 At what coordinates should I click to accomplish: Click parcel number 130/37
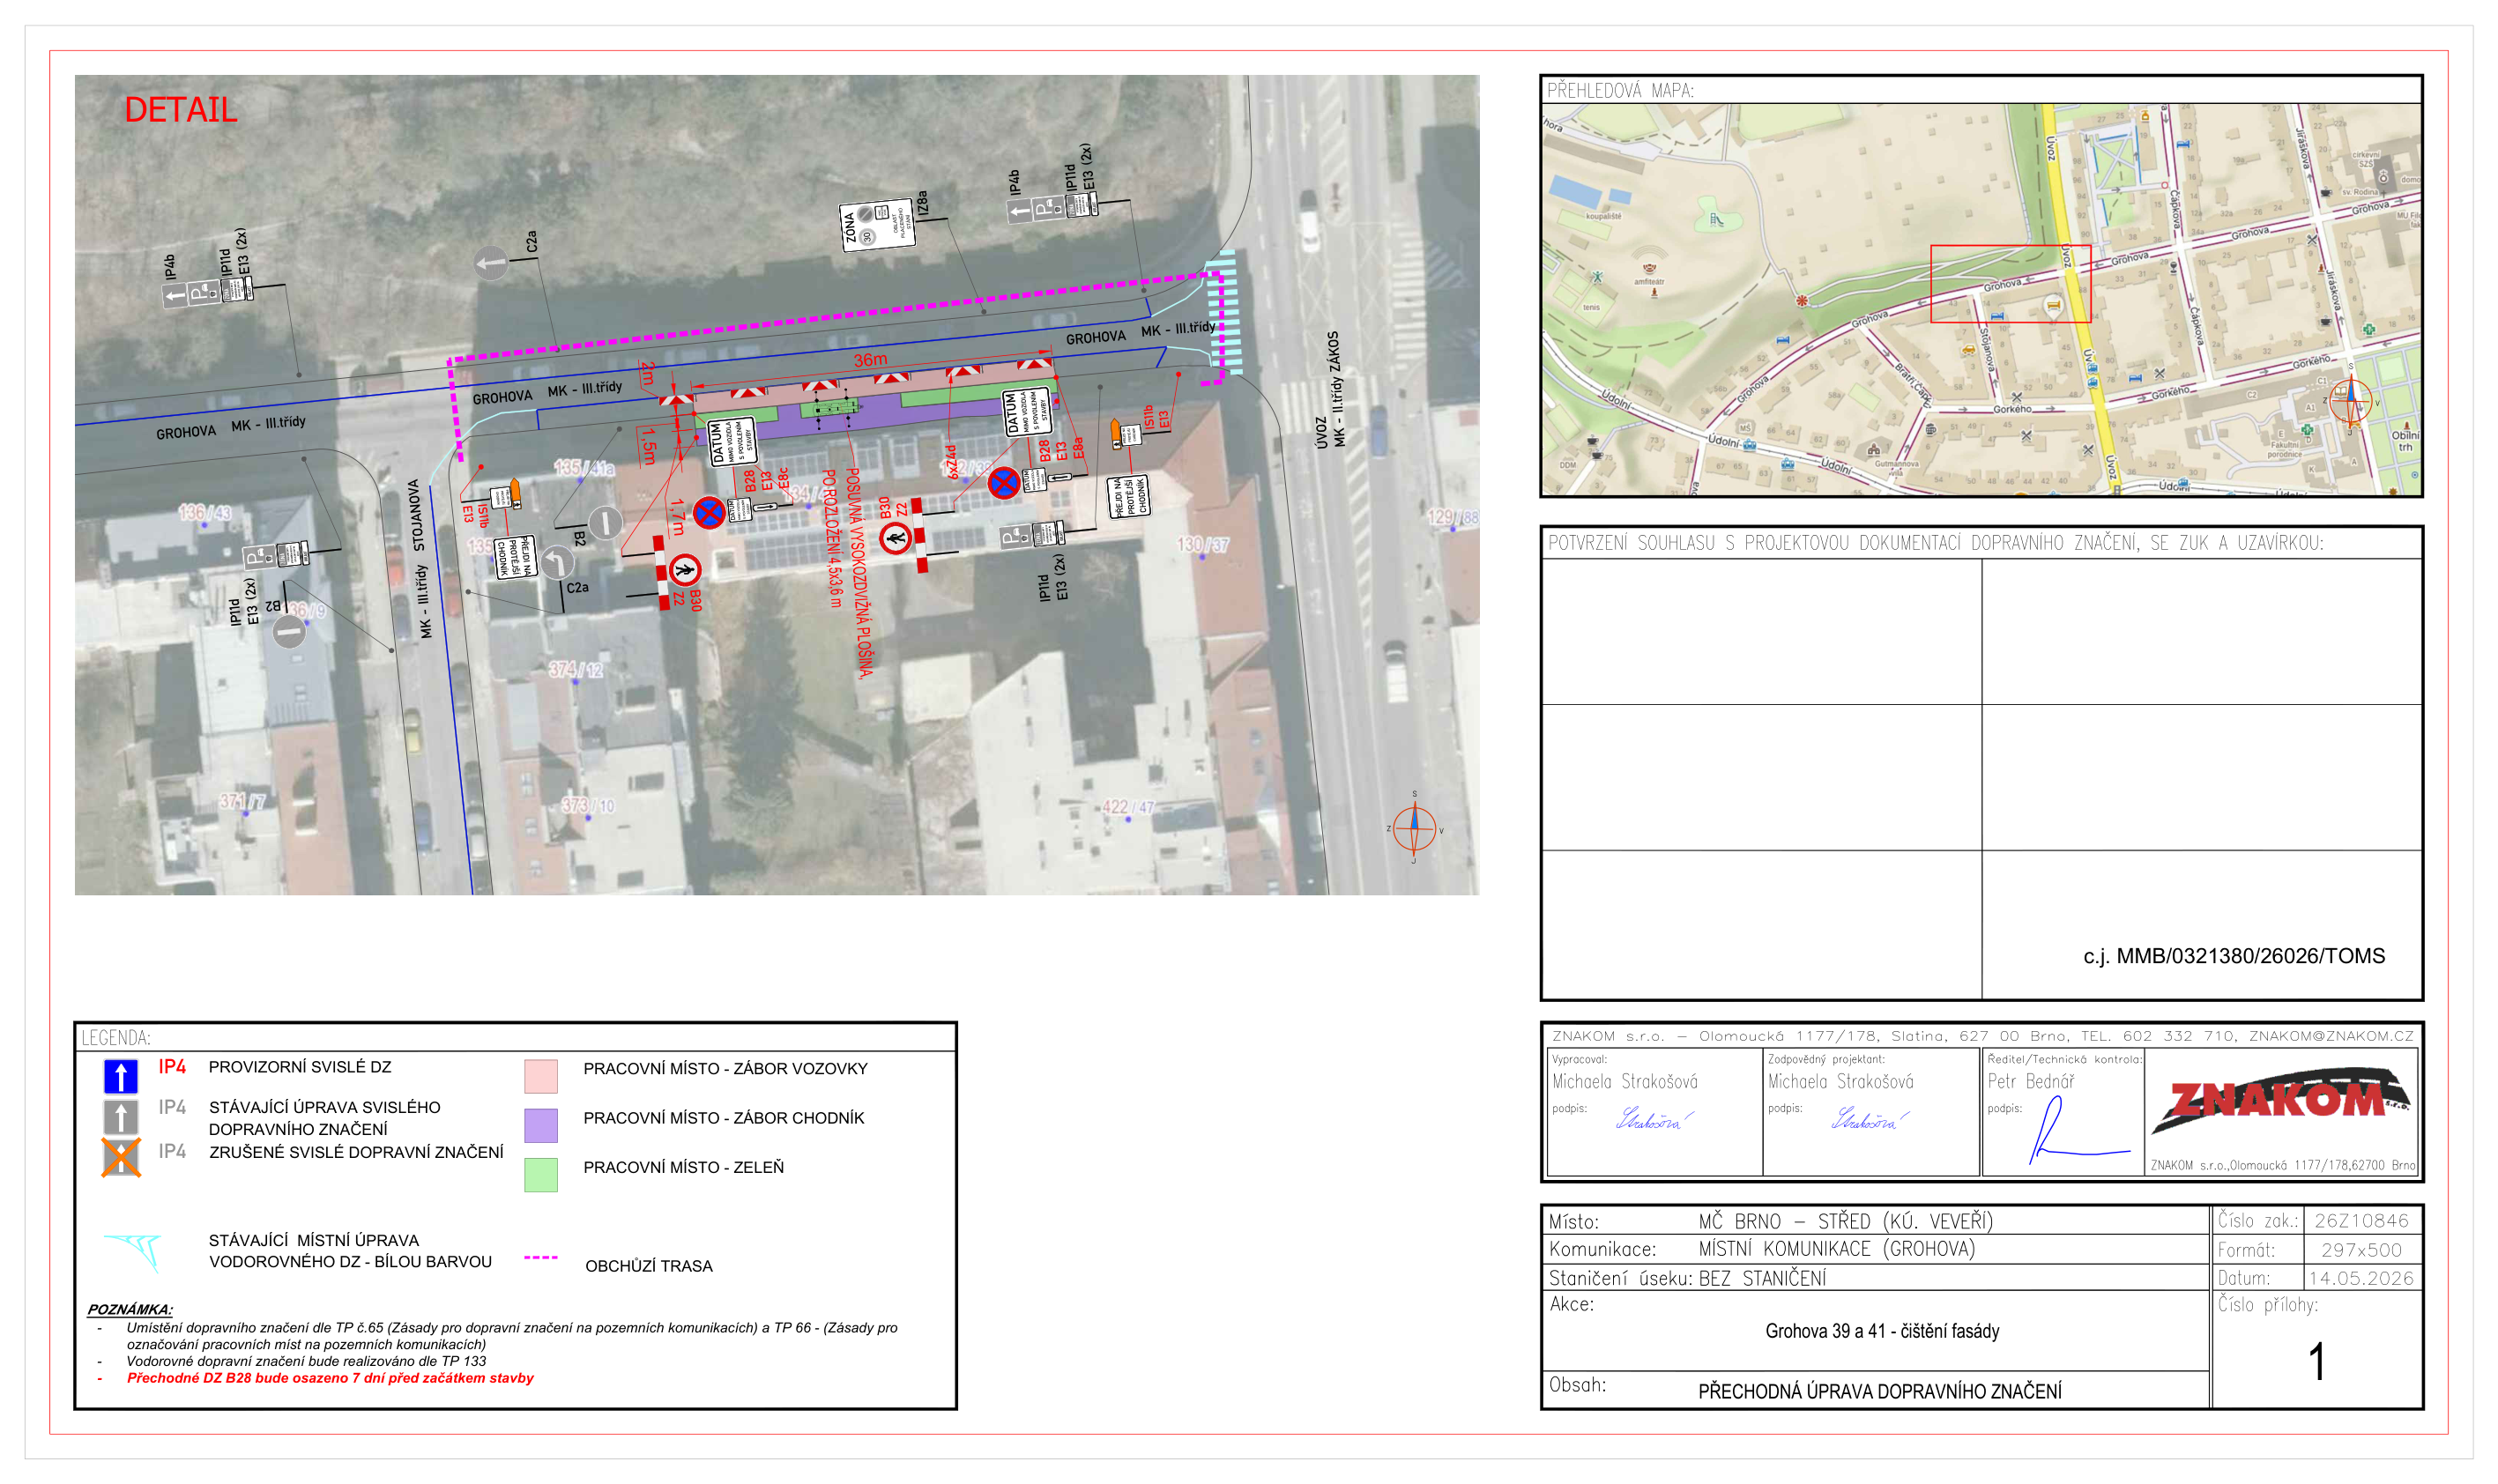click(1203, 544)
